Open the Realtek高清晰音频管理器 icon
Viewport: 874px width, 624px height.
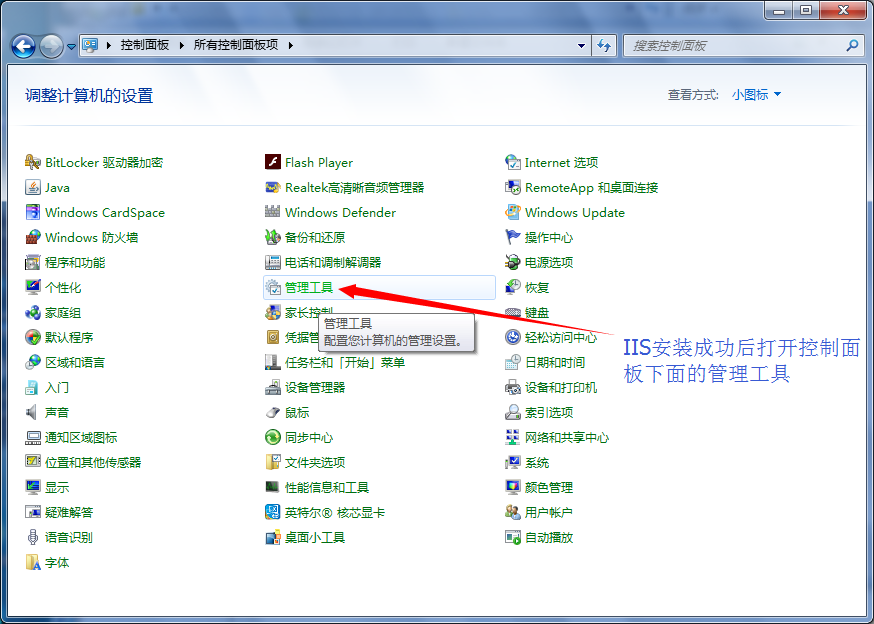pos(273,187)
